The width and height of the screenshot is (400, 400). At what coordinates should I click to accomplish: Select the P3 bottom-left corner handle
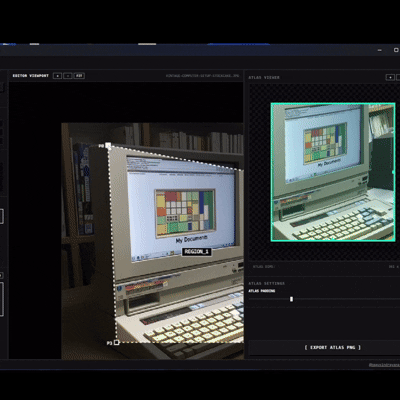click(116, 342)
